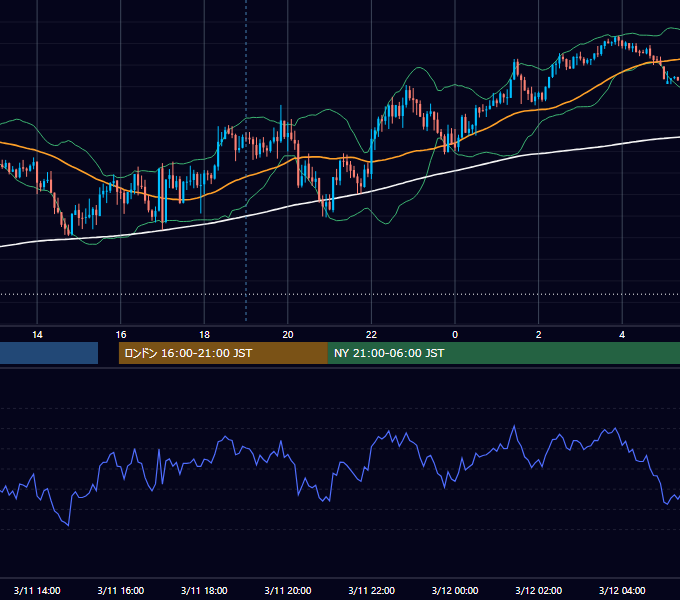Click the upper axis label 16

(121, 335)
